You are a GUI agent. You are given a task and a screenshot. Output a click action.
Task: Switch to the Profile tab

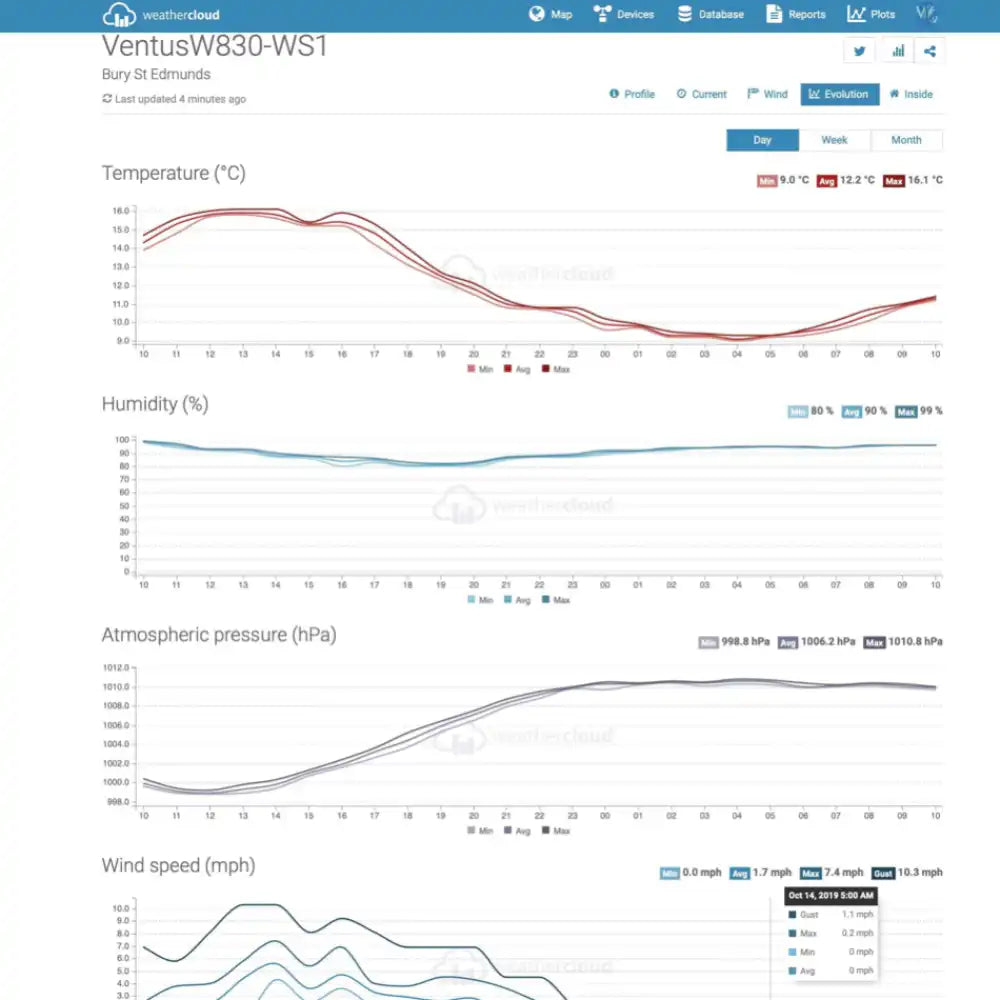[x=632, y=94]
